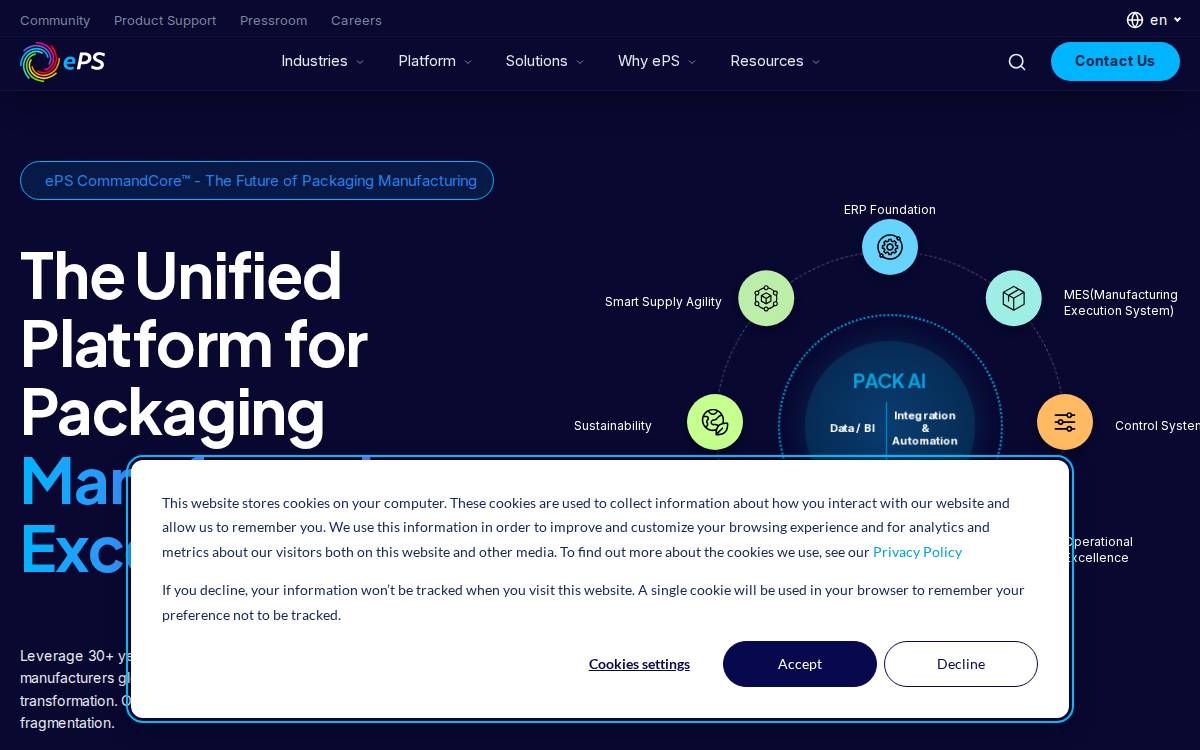The image size is (1200, 750).
Task: Expand the Resources menu chevron
Action: click(x=816, y=62)
